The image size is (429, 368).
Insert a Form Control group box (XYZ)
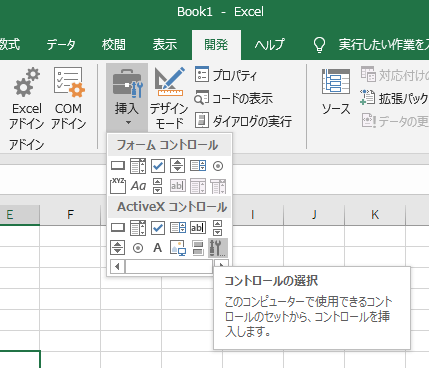(x=118, y=186)
